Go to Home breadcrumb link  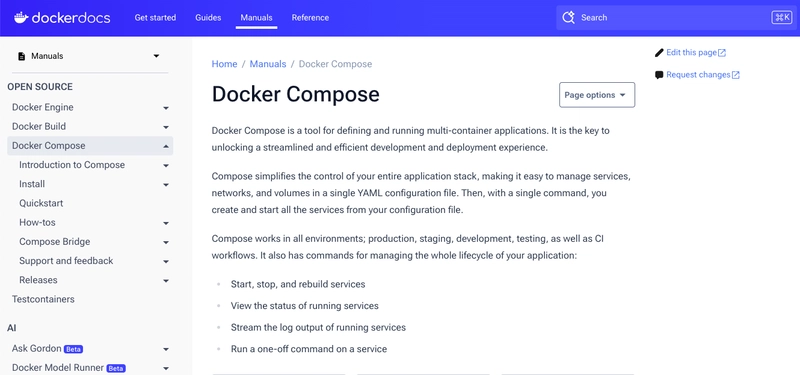tap(224, 64)
